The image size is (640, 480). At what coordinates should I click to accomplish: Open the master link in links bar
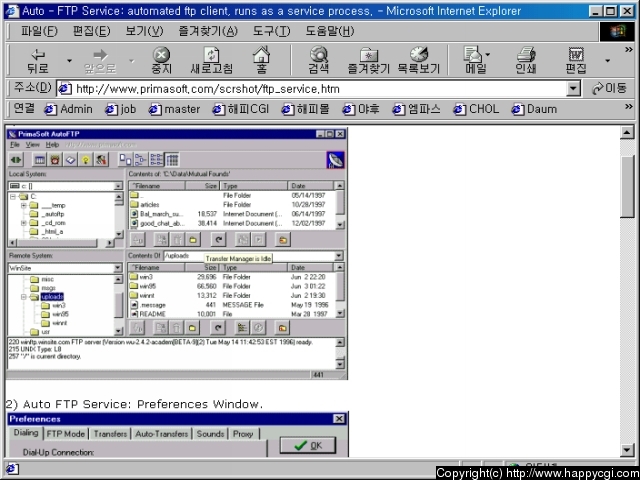(174, 109)
